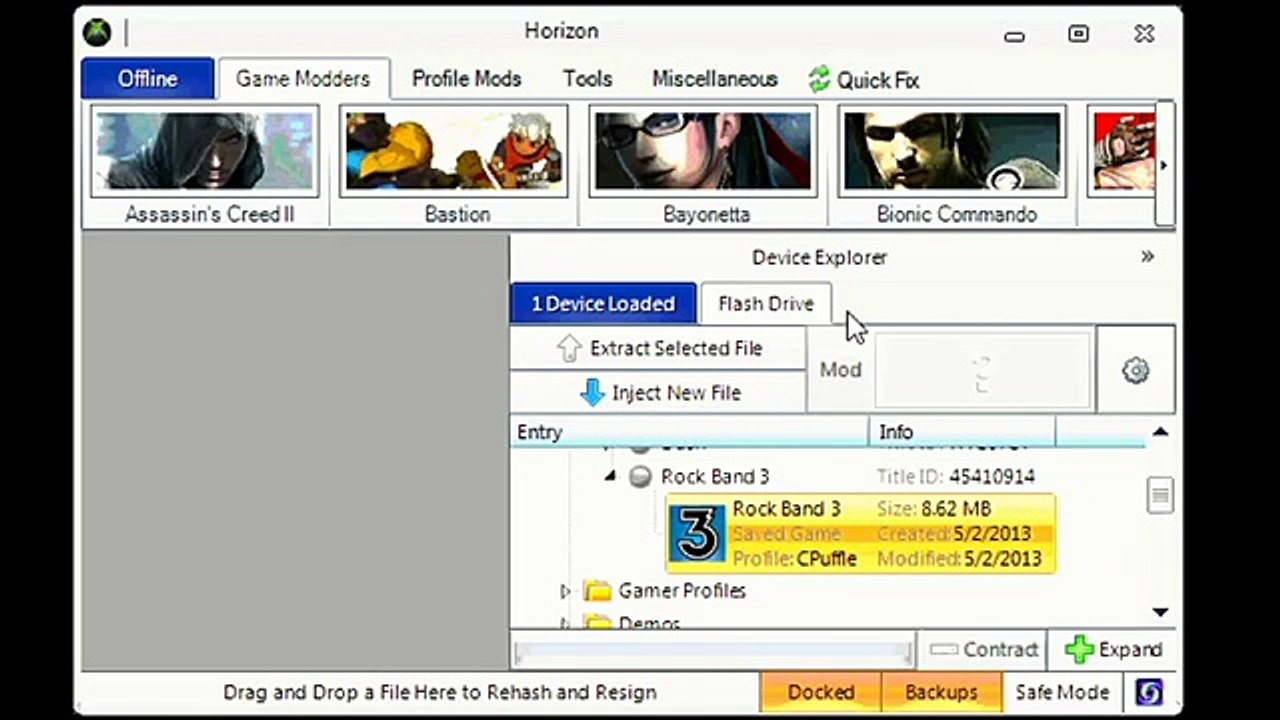Switch to the Game Modders tab
Screen dimensions: 1280x720
tap(303, 79)
